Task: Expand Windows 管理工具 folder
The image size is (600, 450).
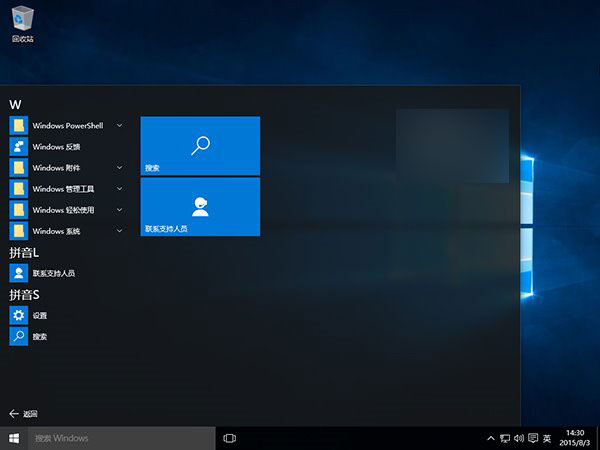Action: (120, 188)
